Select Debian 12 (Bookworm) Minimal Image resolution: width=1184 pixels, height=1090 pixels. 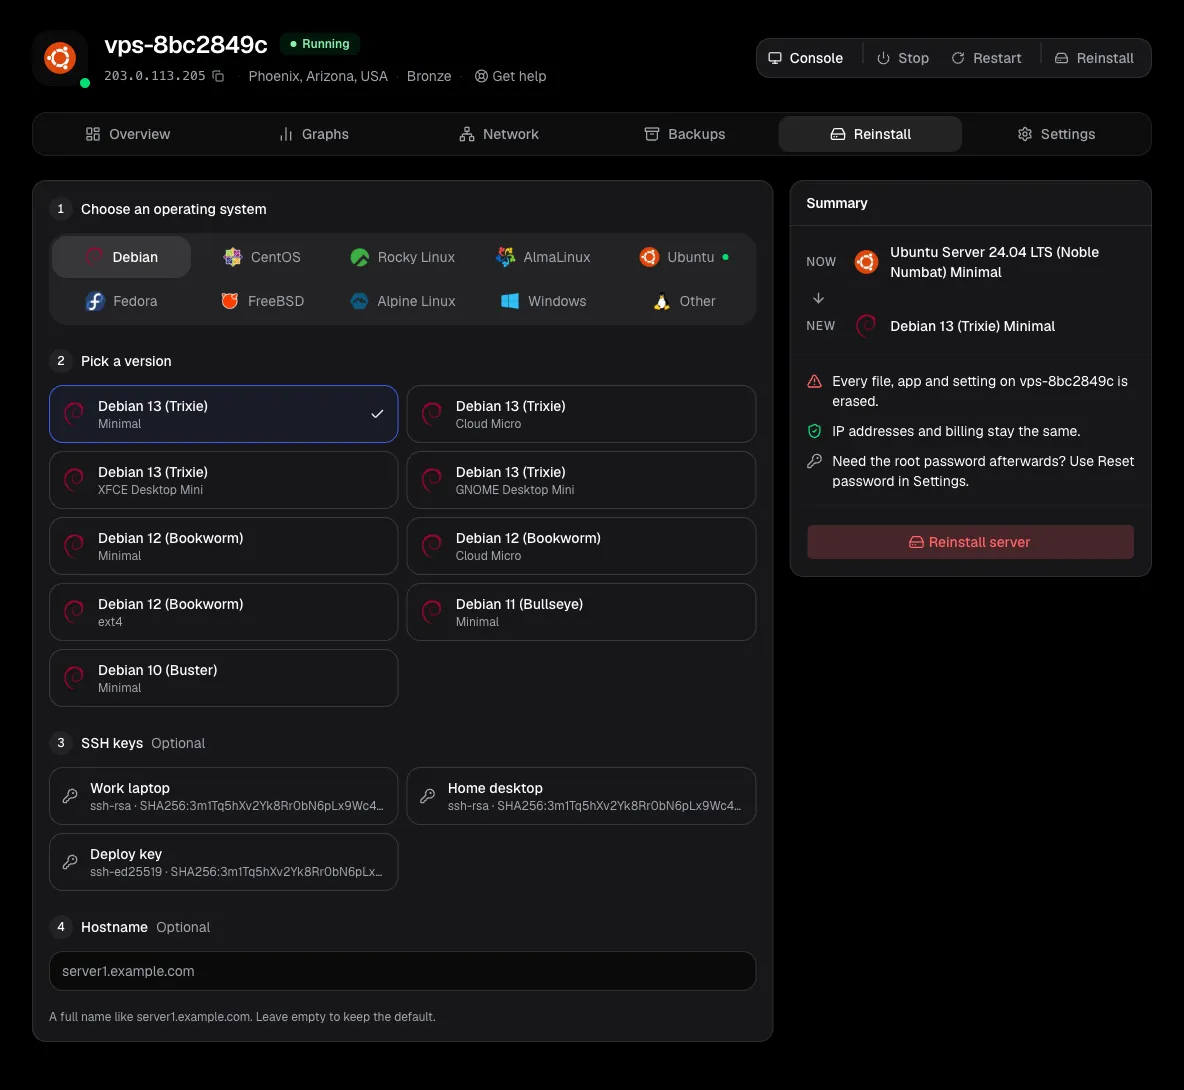click(x=224, y=547)
